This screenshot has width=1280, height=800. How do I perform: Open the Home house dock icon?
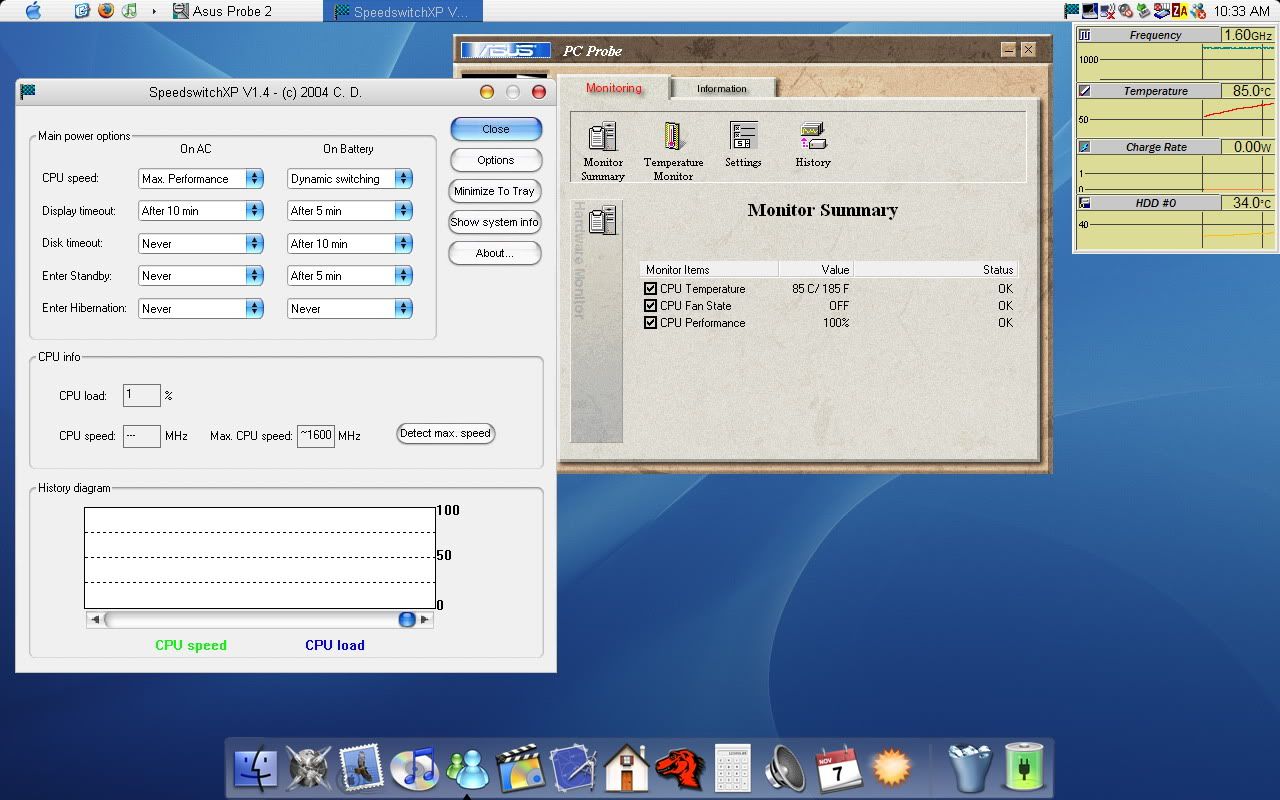click(627, 768)
